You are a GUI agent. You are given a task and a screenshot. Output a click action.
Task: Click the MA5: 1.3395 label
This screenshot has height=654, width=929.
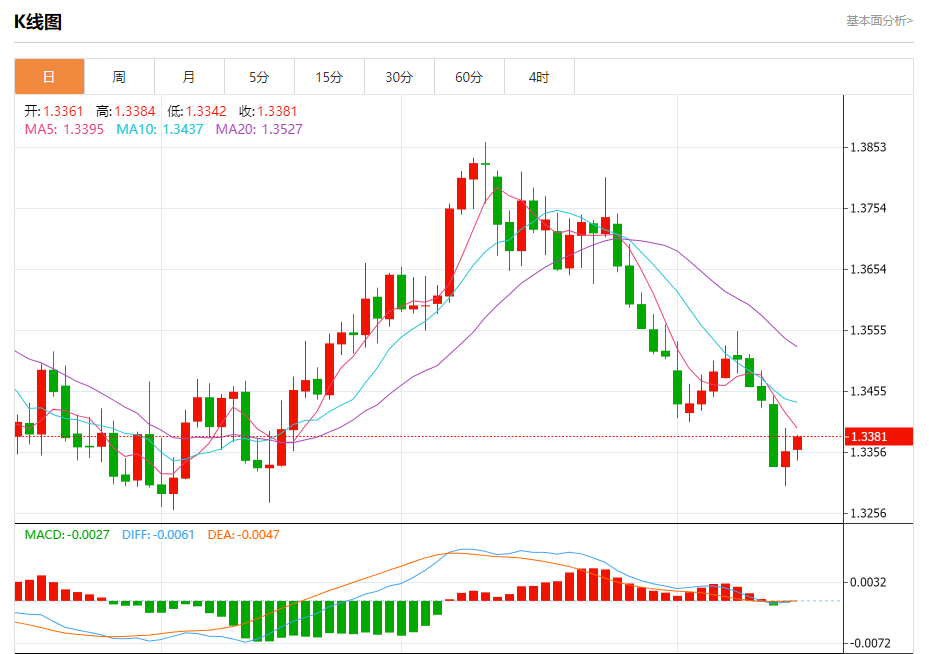click(x=64, y=129)
